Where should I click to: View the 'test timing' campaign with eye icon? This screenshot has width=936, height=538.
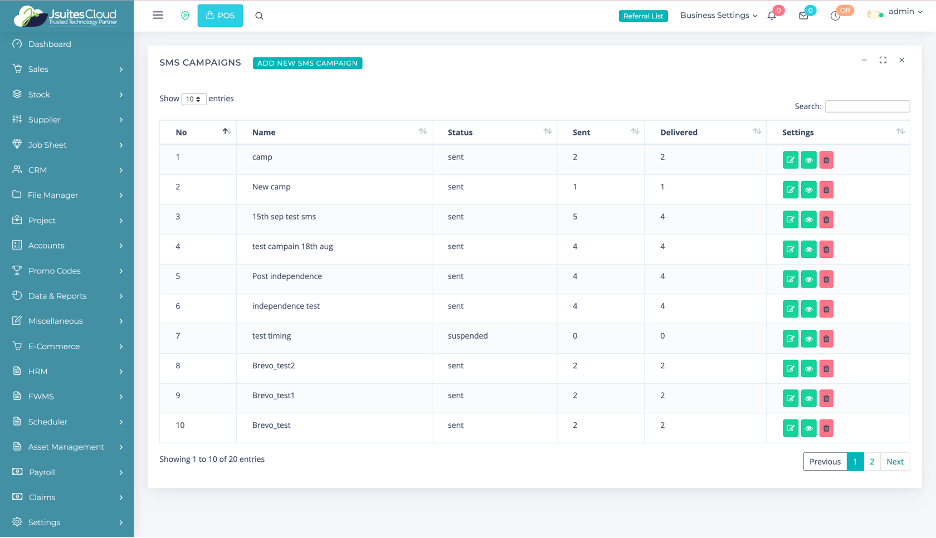pos(809,338)
